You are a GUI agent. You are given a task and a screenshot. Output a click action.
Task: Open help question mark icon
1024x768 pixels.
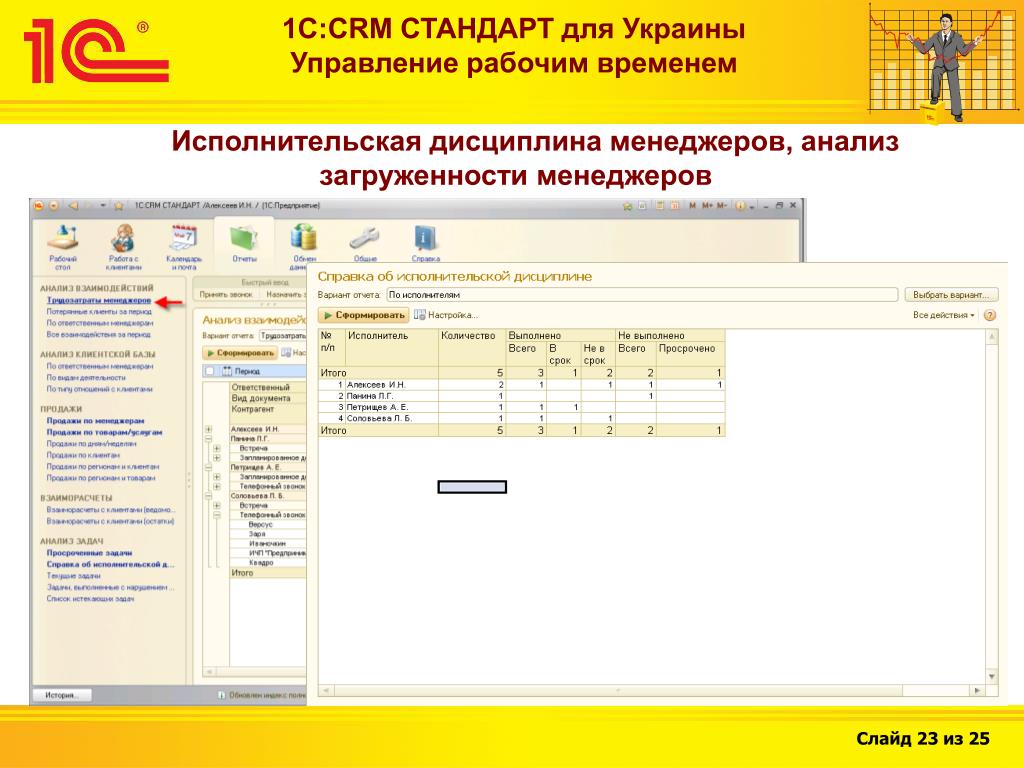click(x=990, y=315)
